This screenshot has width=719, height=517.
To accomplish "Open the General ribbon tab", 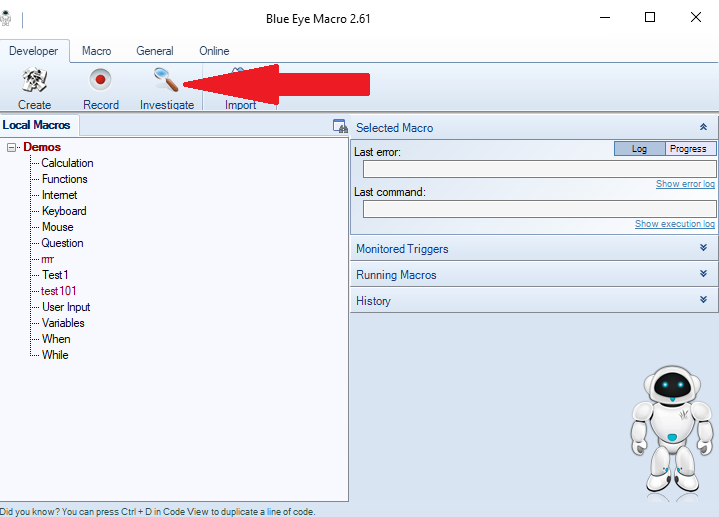I will [x=155, y=51].
